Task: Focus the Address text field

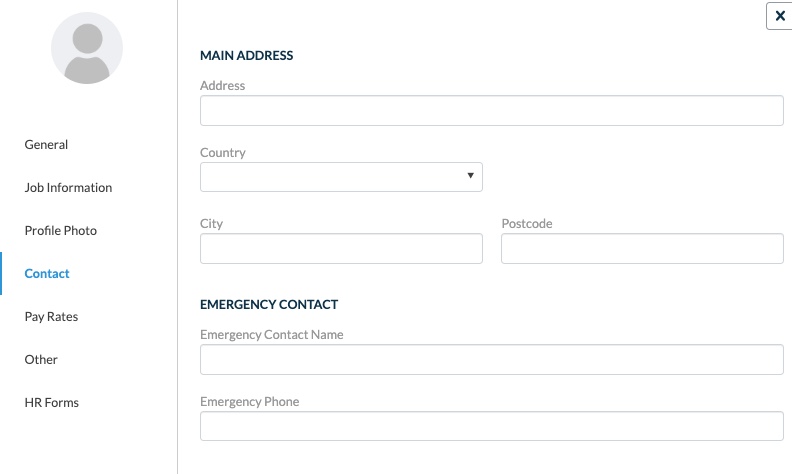Action: [x=491, y=111]
